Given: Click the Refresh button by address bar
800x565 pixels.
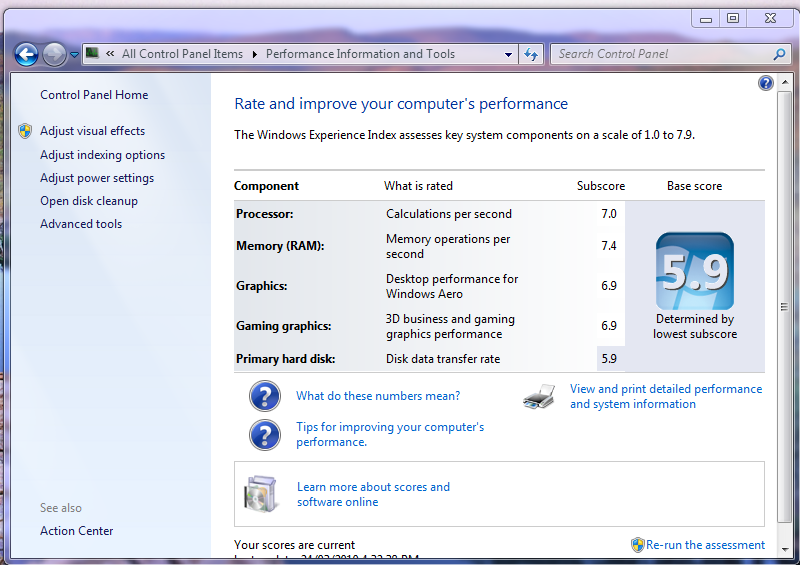Looking at the screenshot, I should click(x=531, y=54).
